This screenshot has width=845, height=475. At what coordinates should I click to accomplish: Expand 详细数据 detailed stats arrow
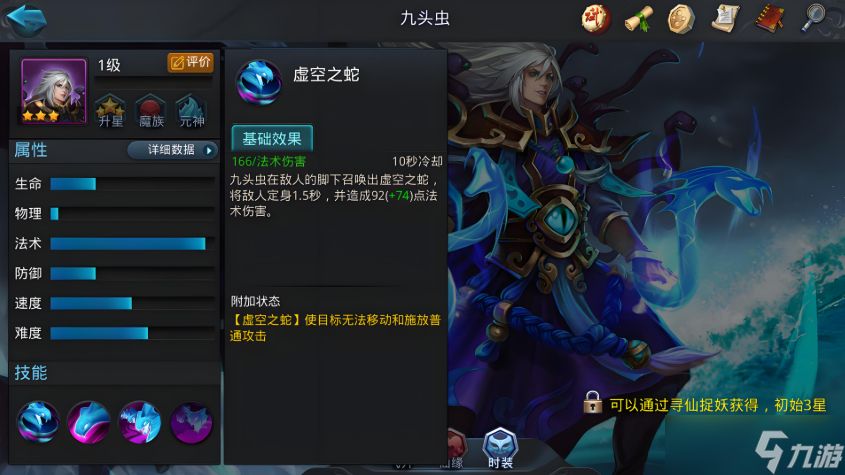tap(172, 150)
